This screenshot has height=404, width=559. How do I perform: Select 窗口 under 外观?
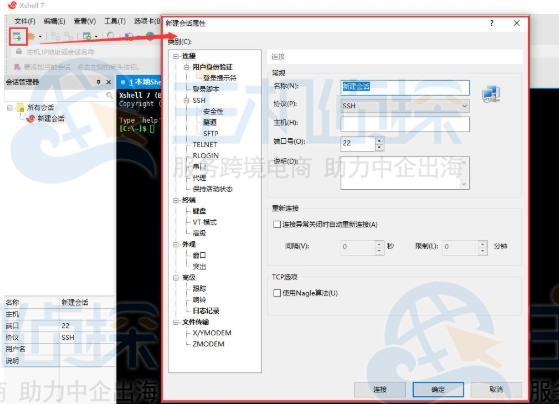coord(199,255)
